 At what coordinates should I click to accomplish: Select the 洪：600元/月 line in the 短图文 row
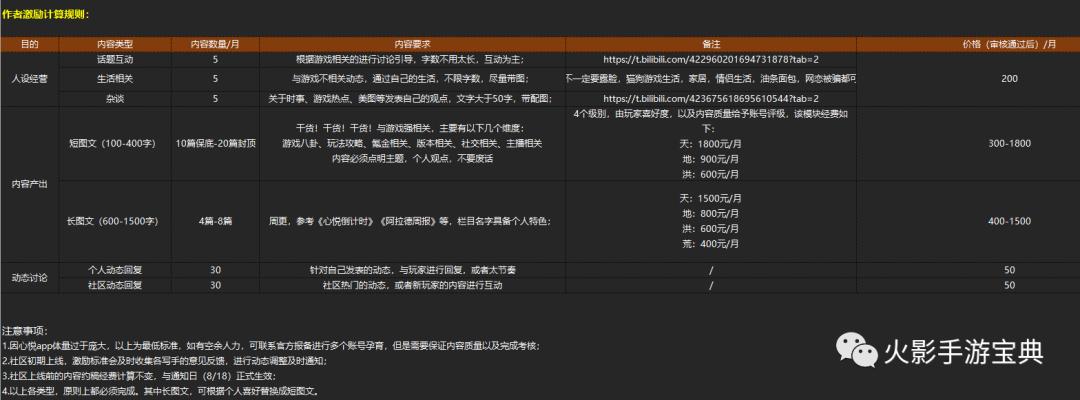[x=711, y=174]
